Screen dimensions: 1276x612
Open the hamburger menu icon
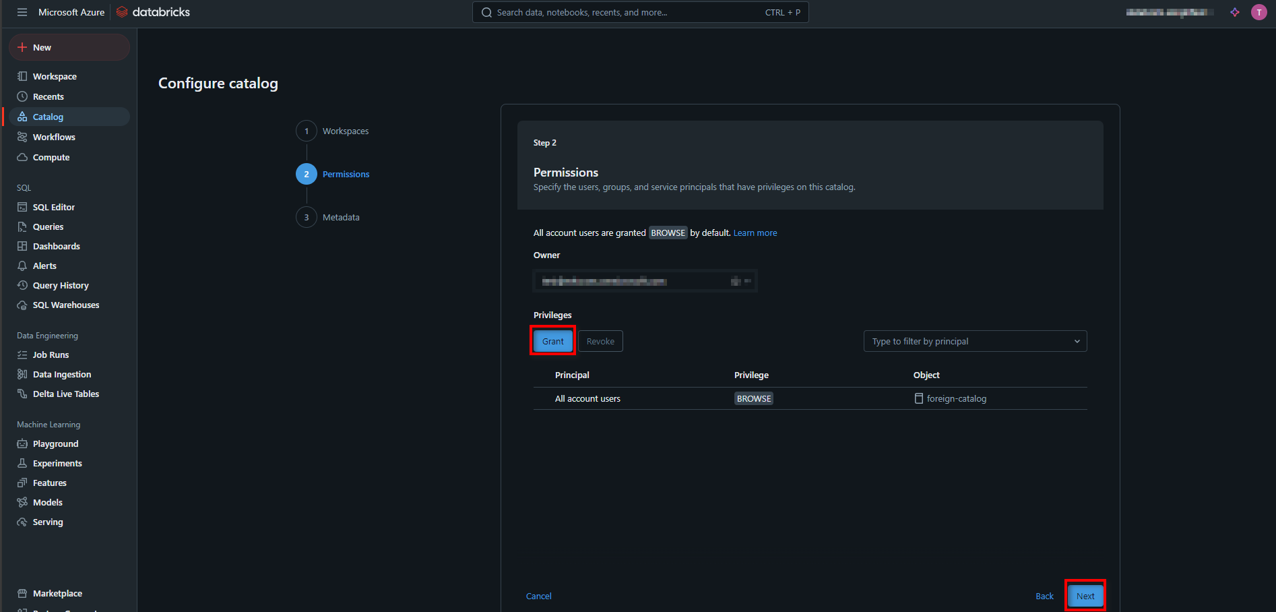pos(22,12)
